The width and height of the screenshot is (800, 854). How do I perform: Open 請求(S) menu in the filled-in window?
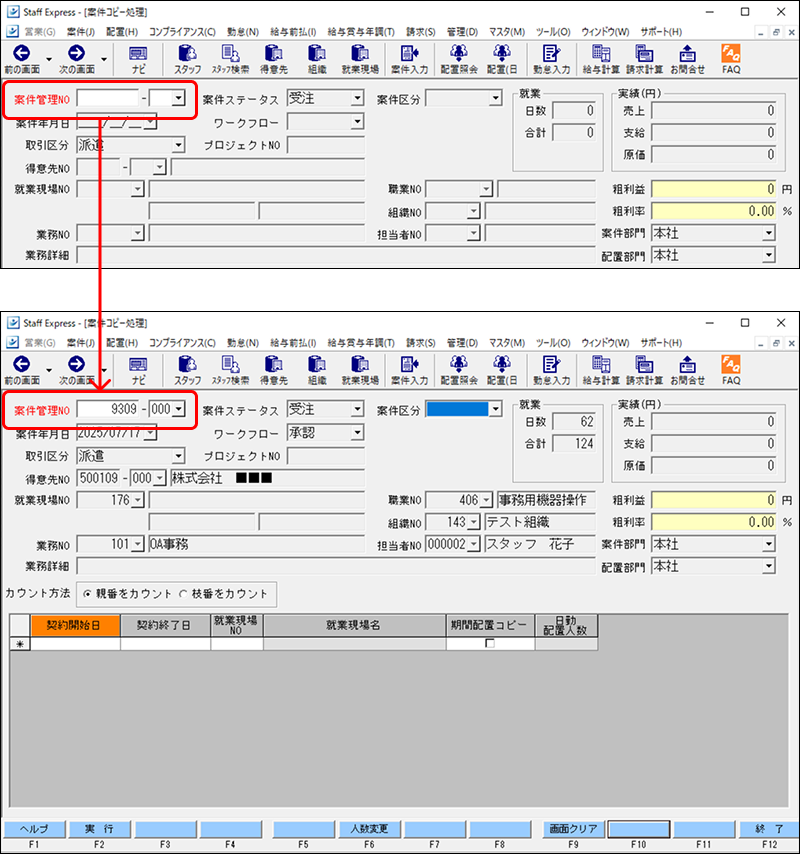[x=420, y=343]
